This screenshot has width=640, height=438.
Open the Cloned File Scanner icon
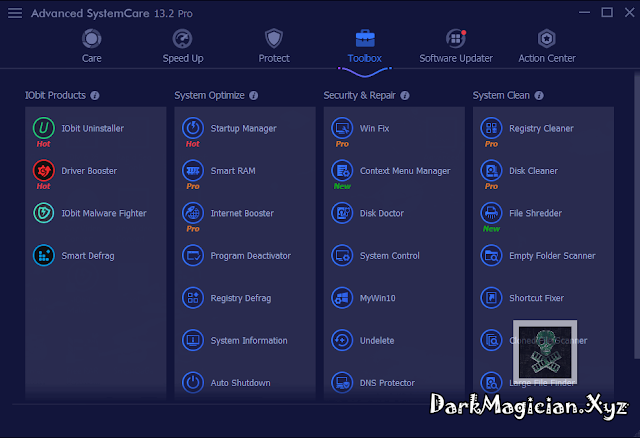pyautogui.click(x=491, y=340)
